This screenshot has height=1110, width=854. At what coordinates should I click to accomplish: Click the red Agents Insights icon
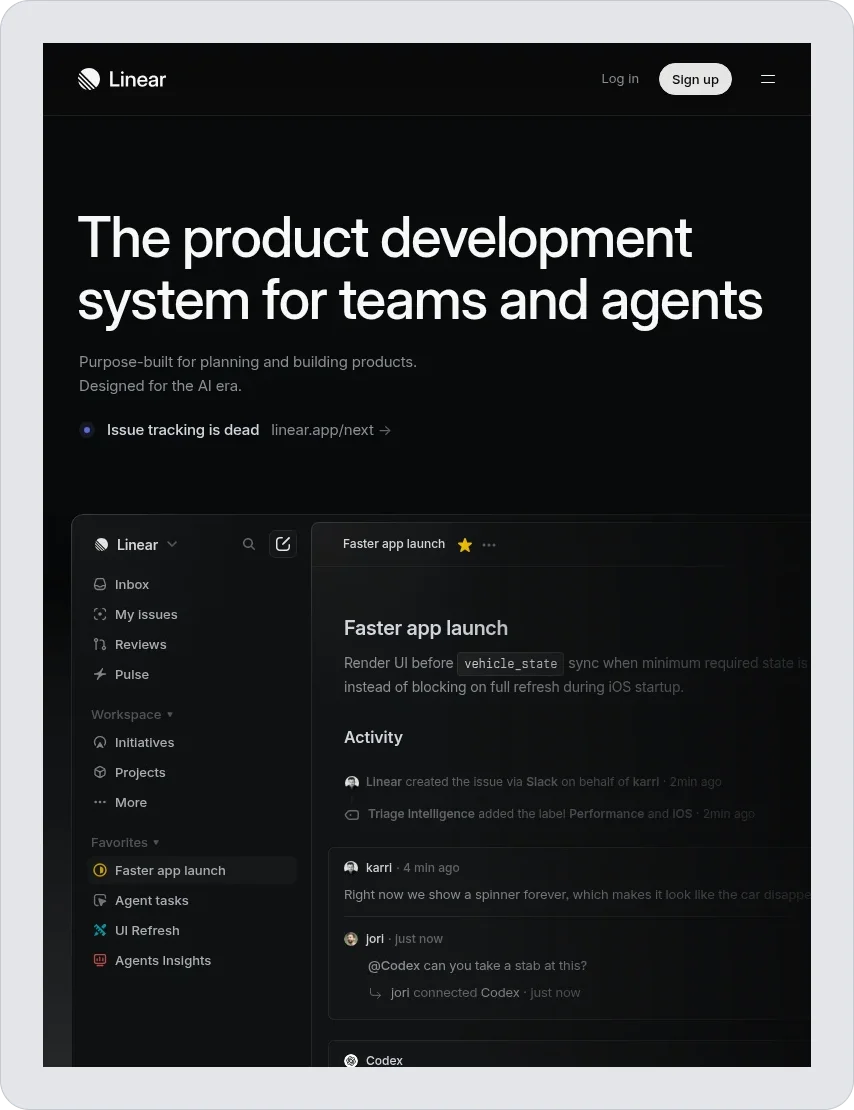tap(100, 960)
